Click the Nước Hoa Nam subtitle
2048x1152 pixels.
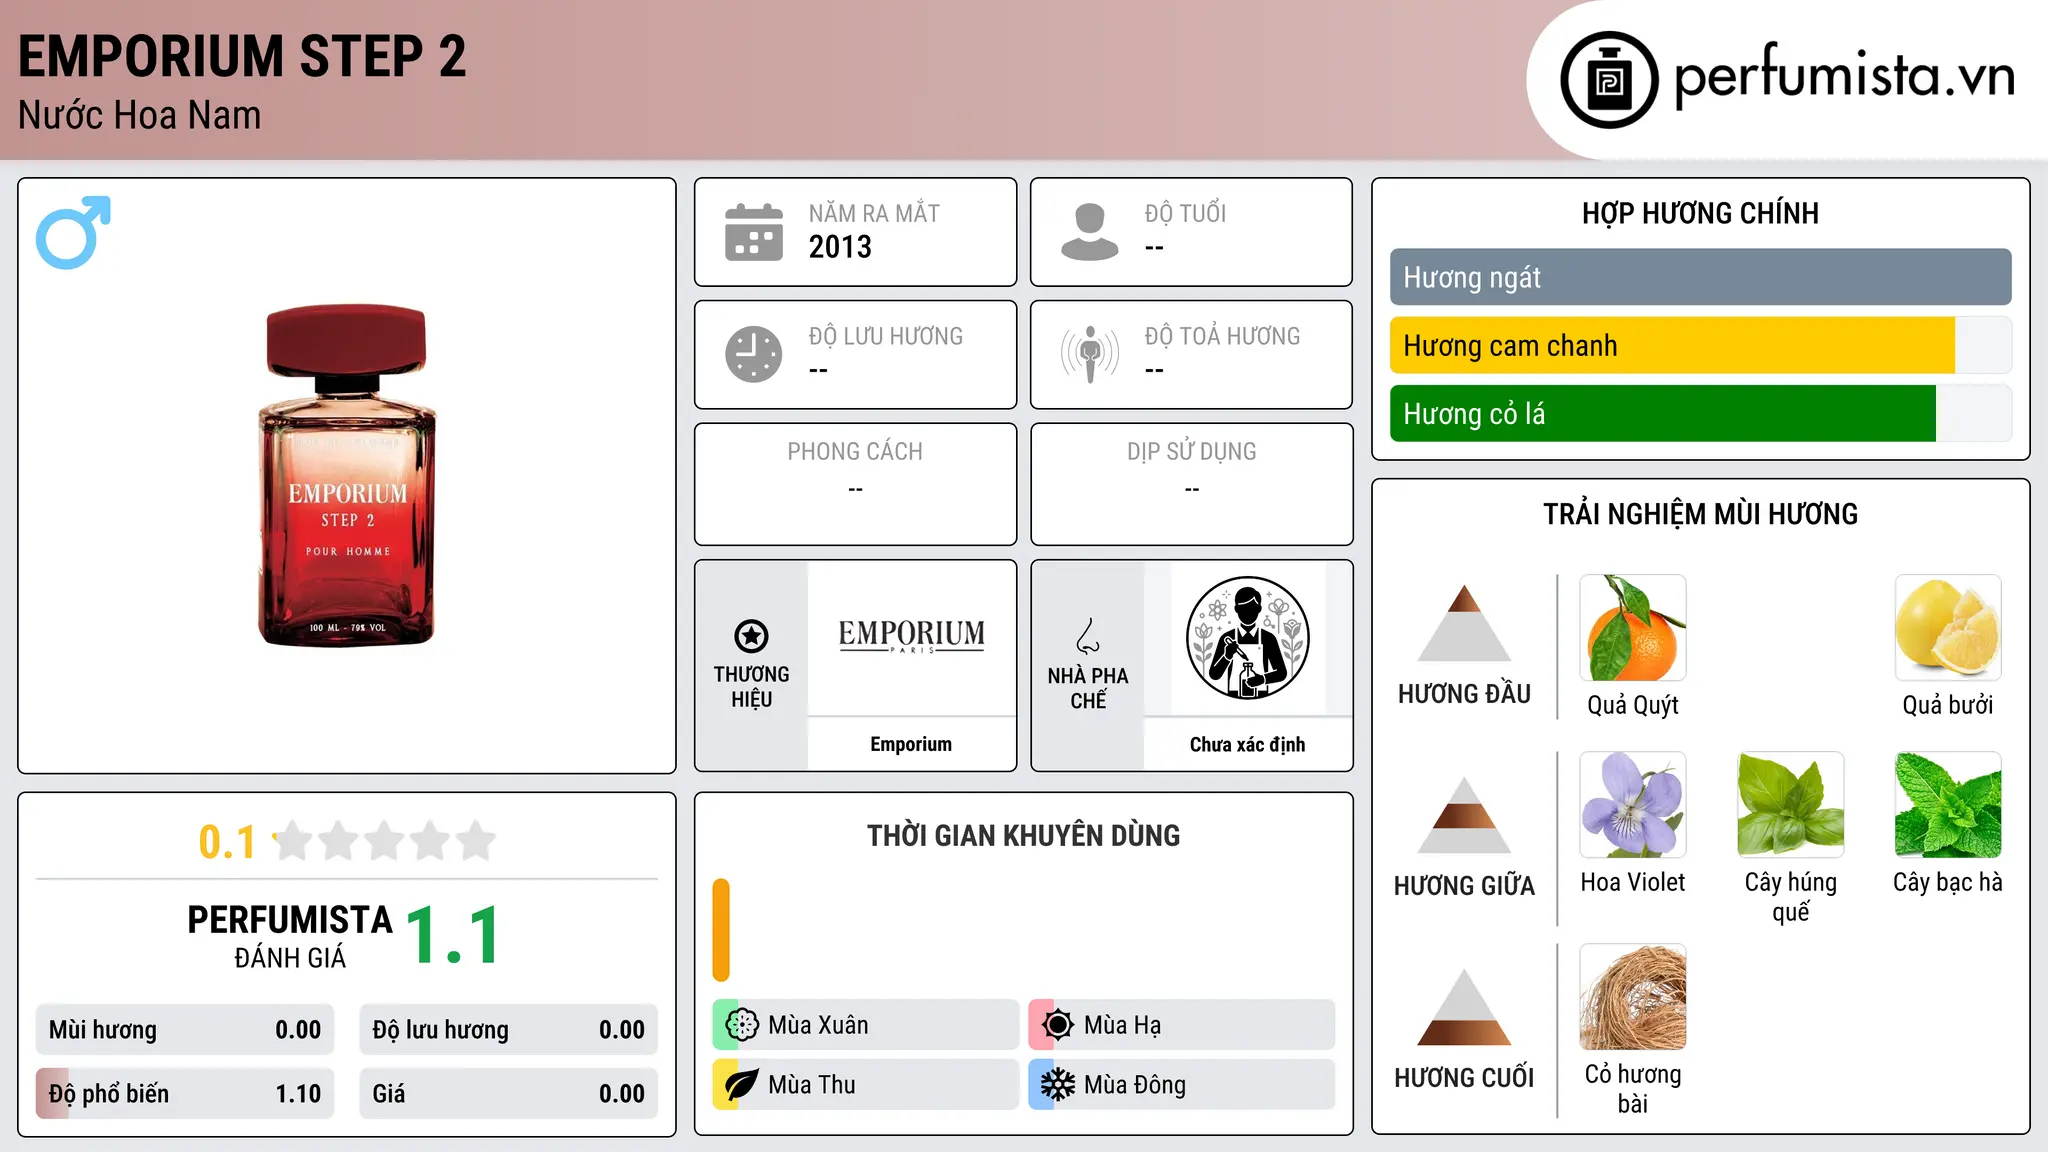tap(139, 115)
